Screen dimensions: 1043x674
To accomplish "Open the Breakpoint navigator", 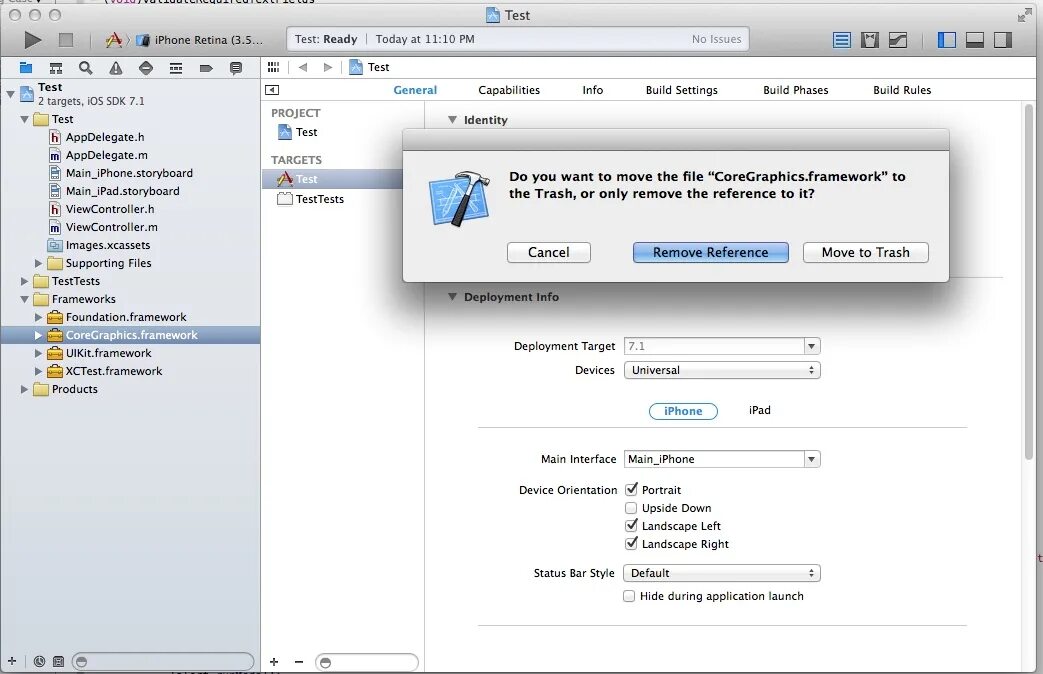I will [x=206, y=67].
